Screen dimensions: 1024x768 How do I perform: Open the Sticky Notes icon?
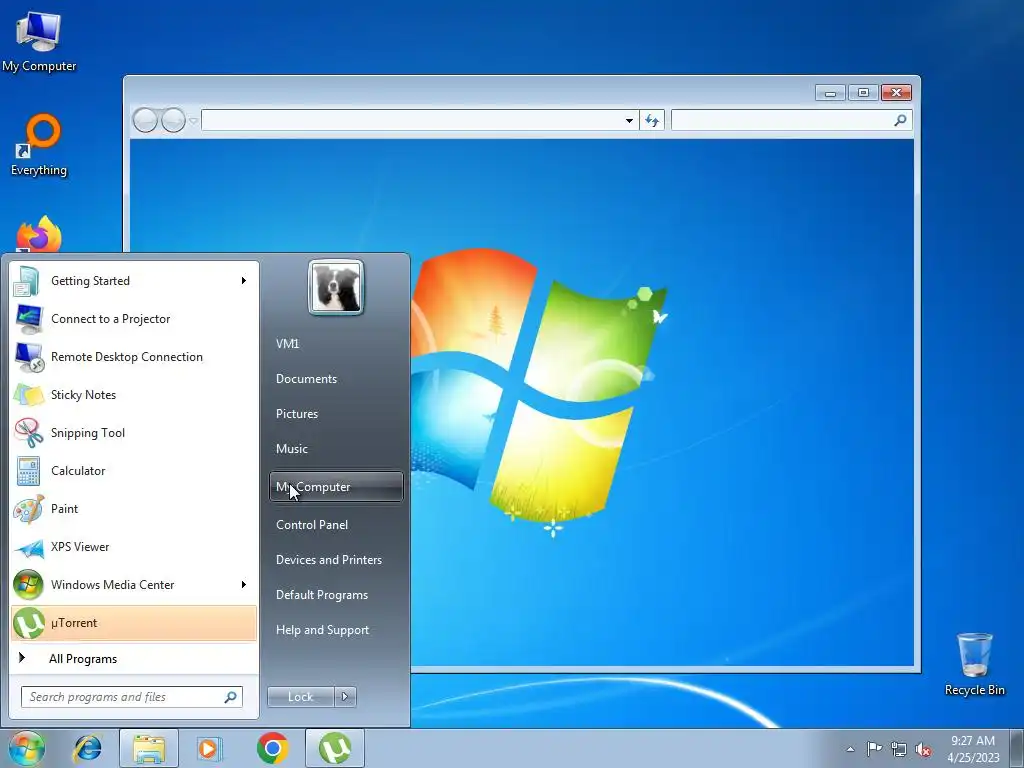tap(28, 394)
